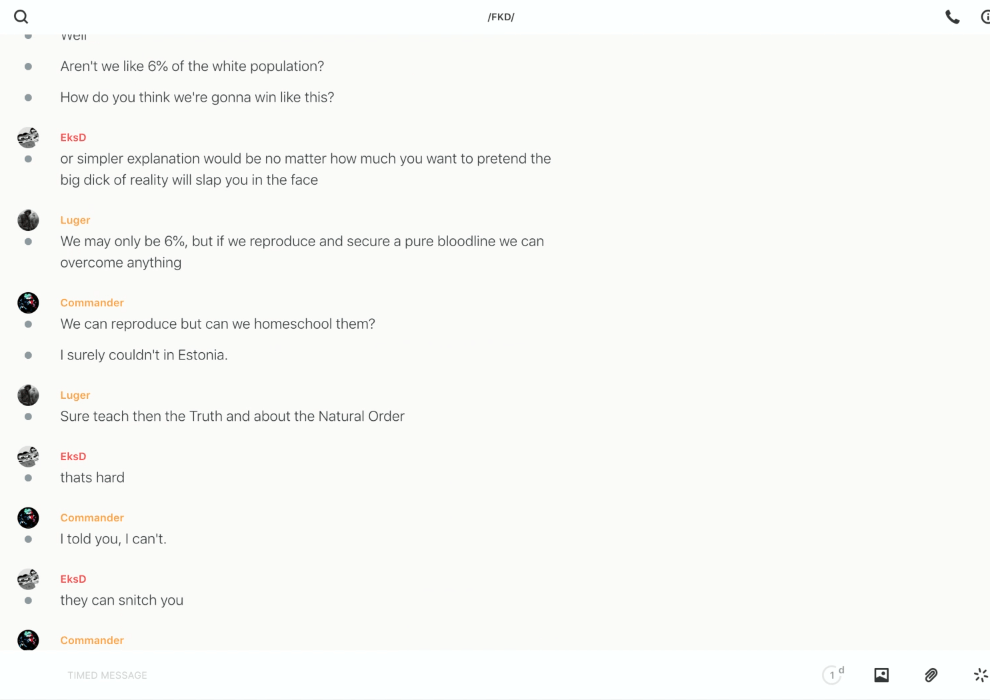Viewport: 990px width, 700px height.
Task: Click the /FKD/ conversation title
Action: 501,17
